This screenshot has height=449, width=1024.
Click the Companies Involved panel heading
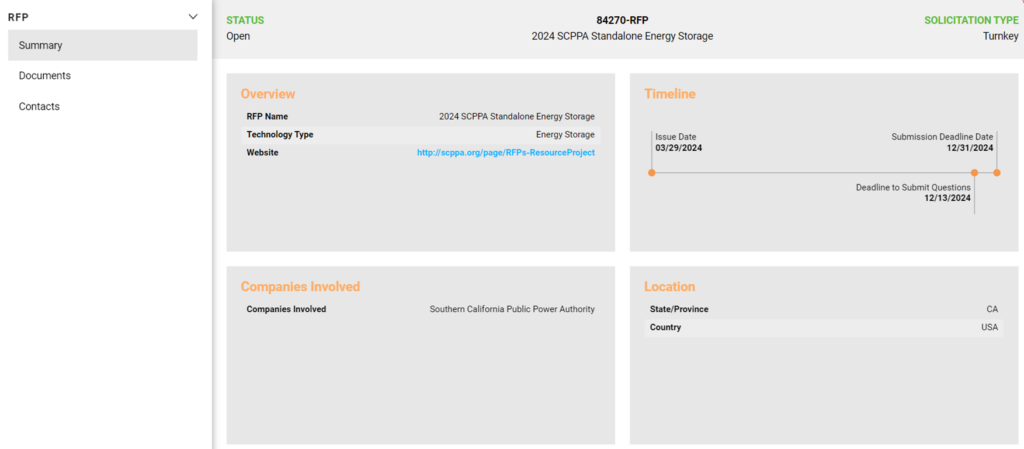[300, 287]
